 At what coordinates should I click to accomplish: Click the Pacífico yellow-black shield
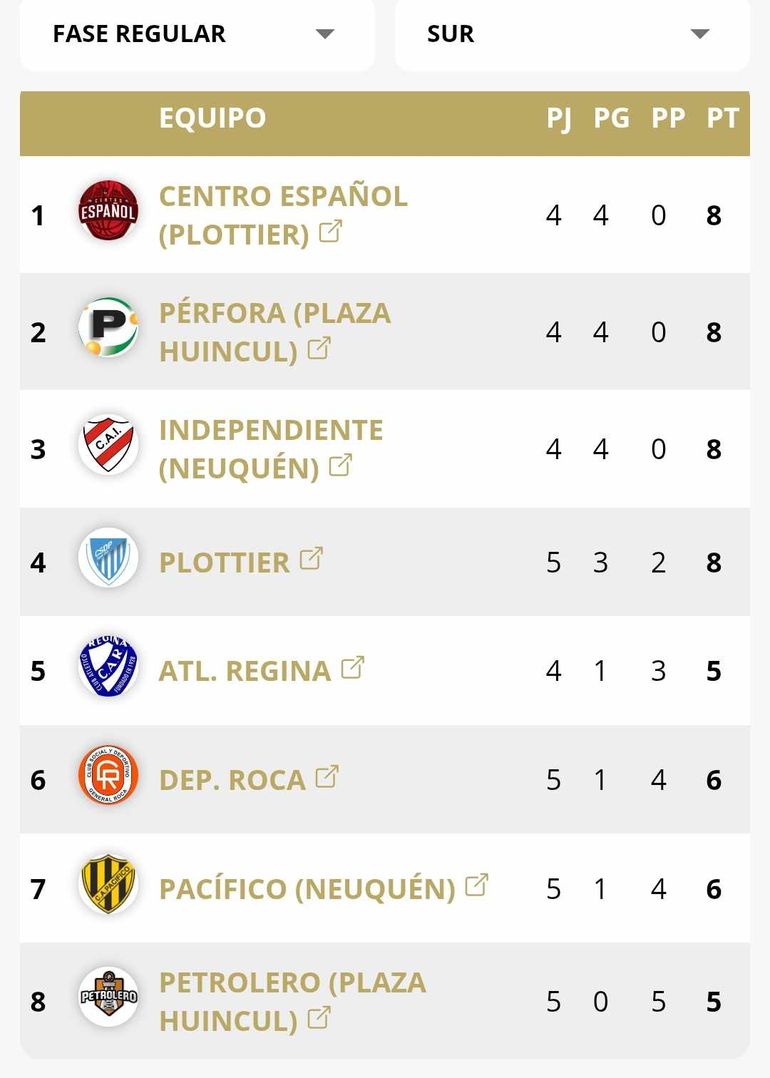108,885
